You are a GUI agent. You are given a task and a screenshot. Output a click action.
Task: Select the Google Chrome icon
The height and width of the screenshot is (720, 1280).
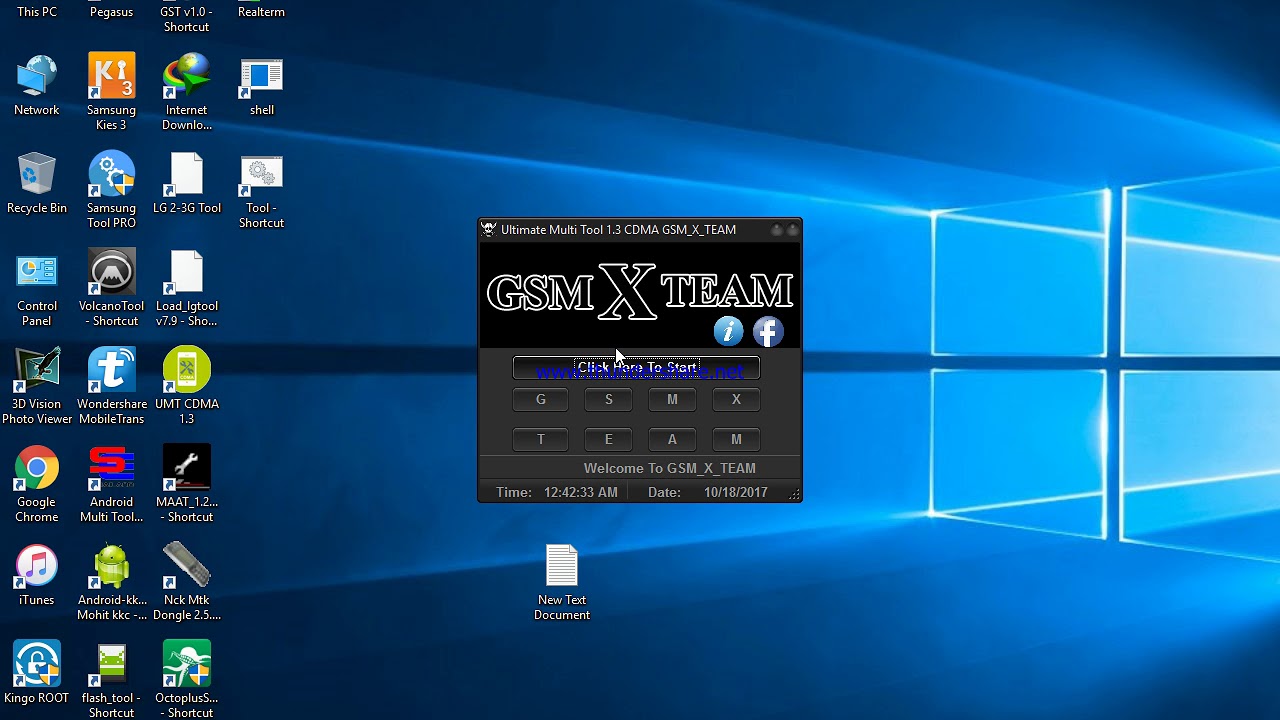point(37,484)
